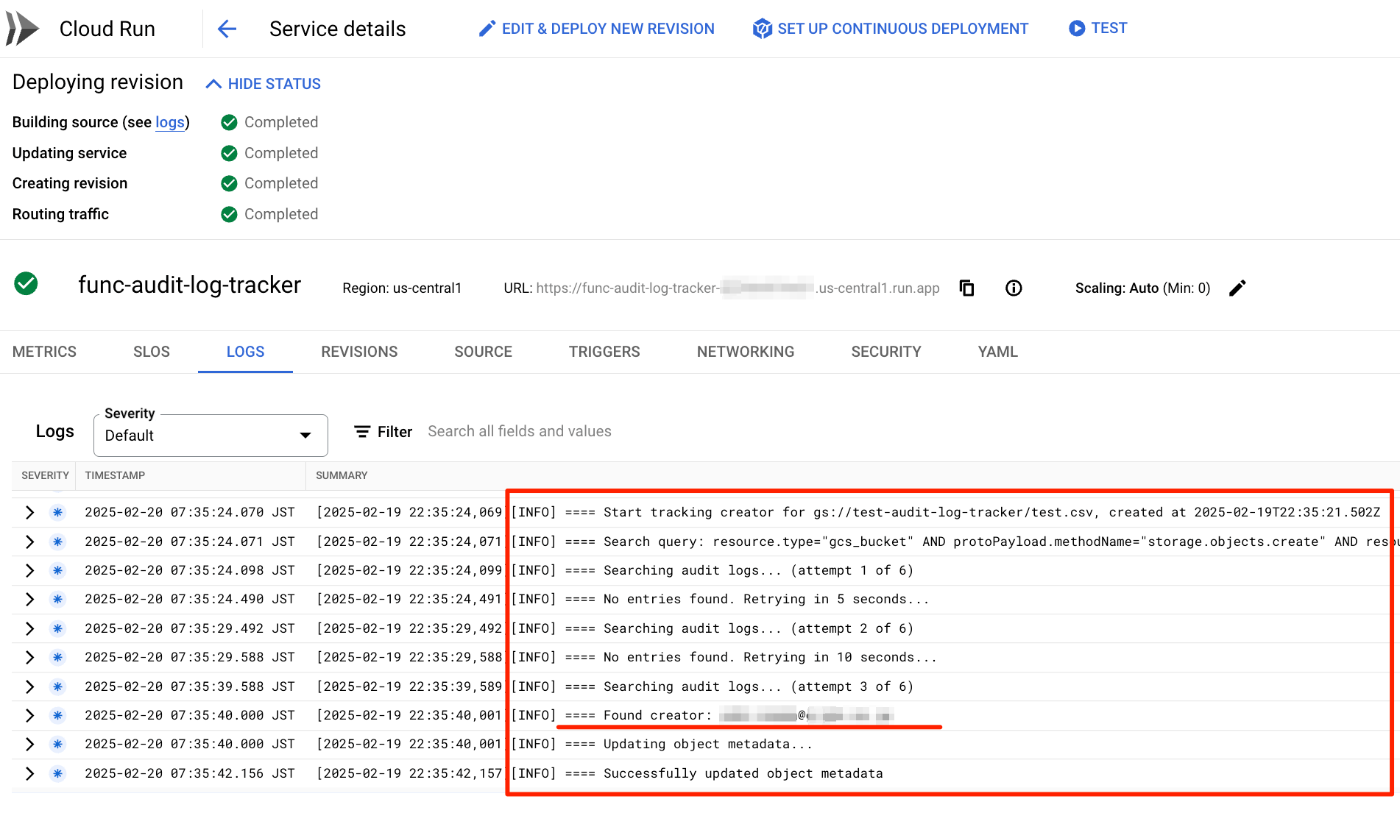Click green service status check icon
The image size is (1400, 827).
tap(26, 285)
